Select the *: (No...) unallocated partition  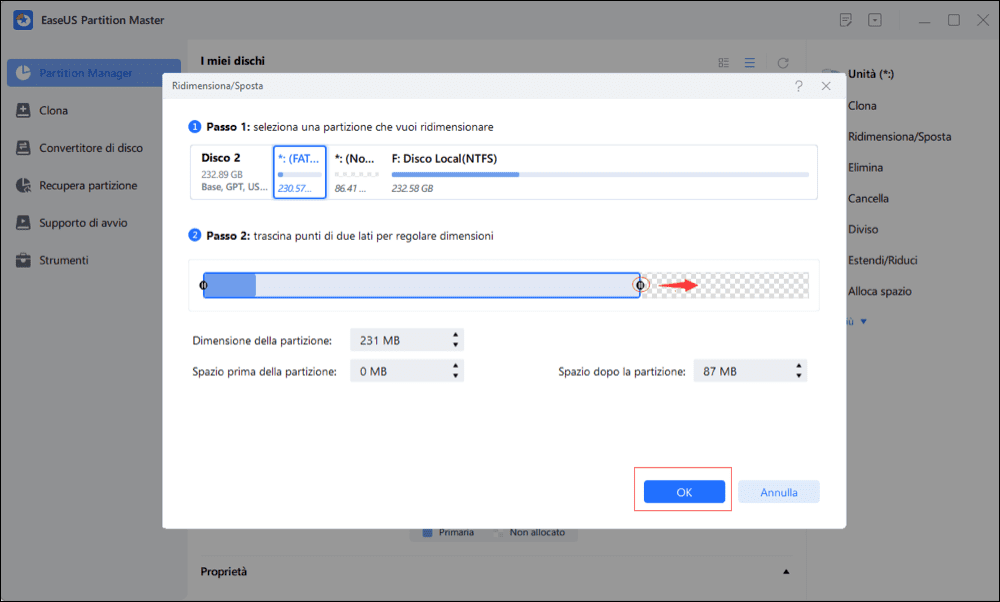pyautogui.click(x=356, y=172)
